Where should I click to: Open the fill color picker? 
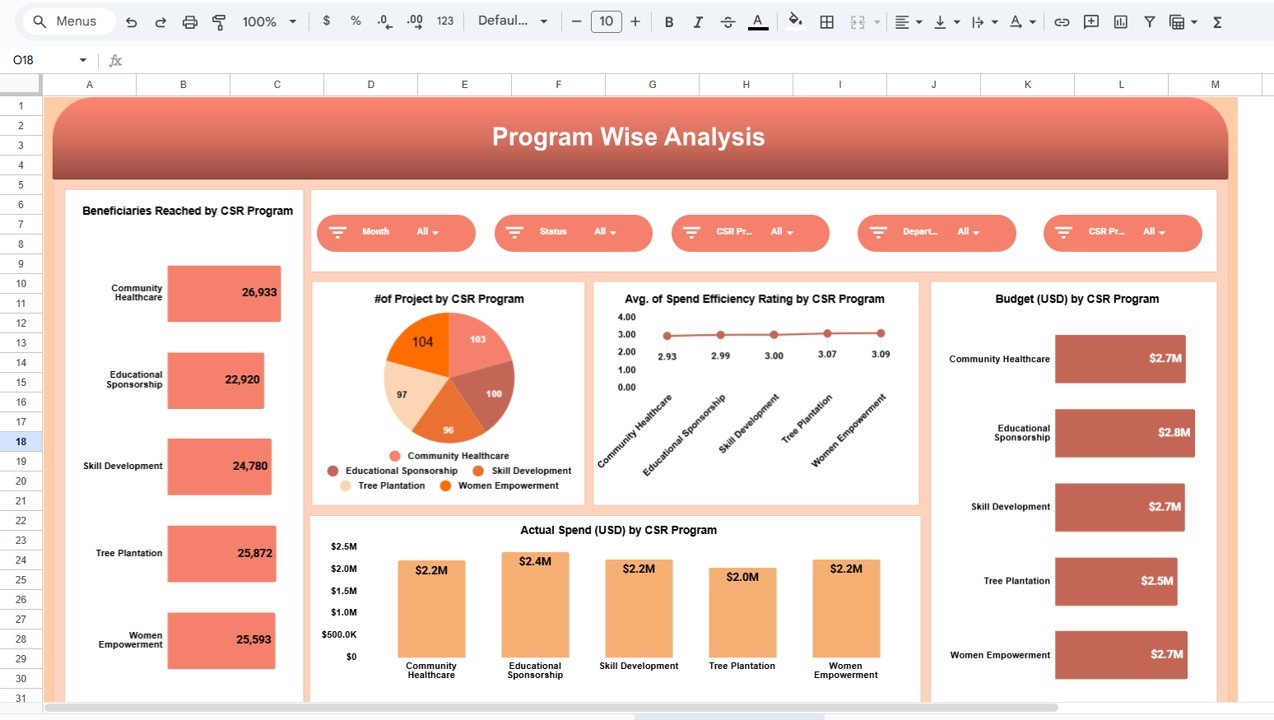click(x=795, y=21)
